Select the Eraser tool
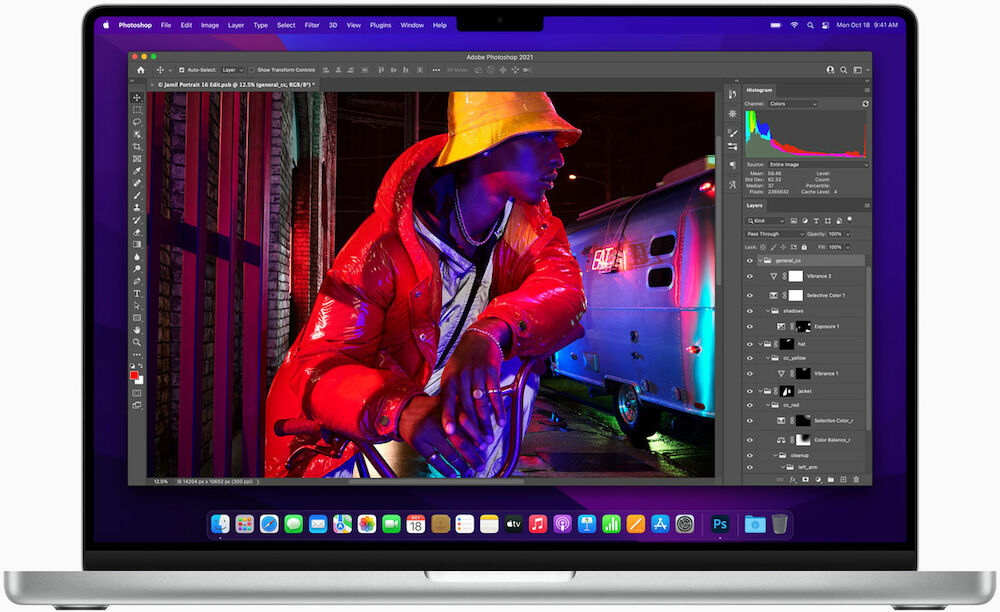 point(136,232)
